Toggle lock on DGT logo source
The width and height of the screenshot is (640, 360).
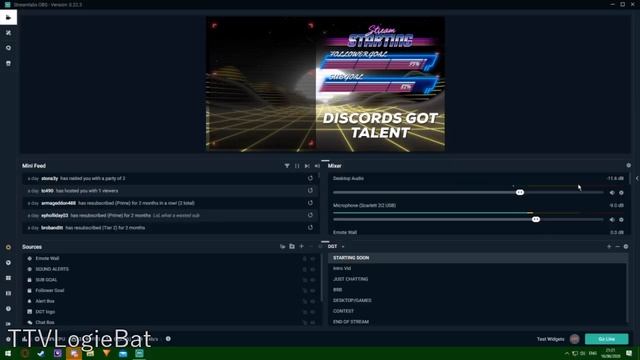point(304,312)
